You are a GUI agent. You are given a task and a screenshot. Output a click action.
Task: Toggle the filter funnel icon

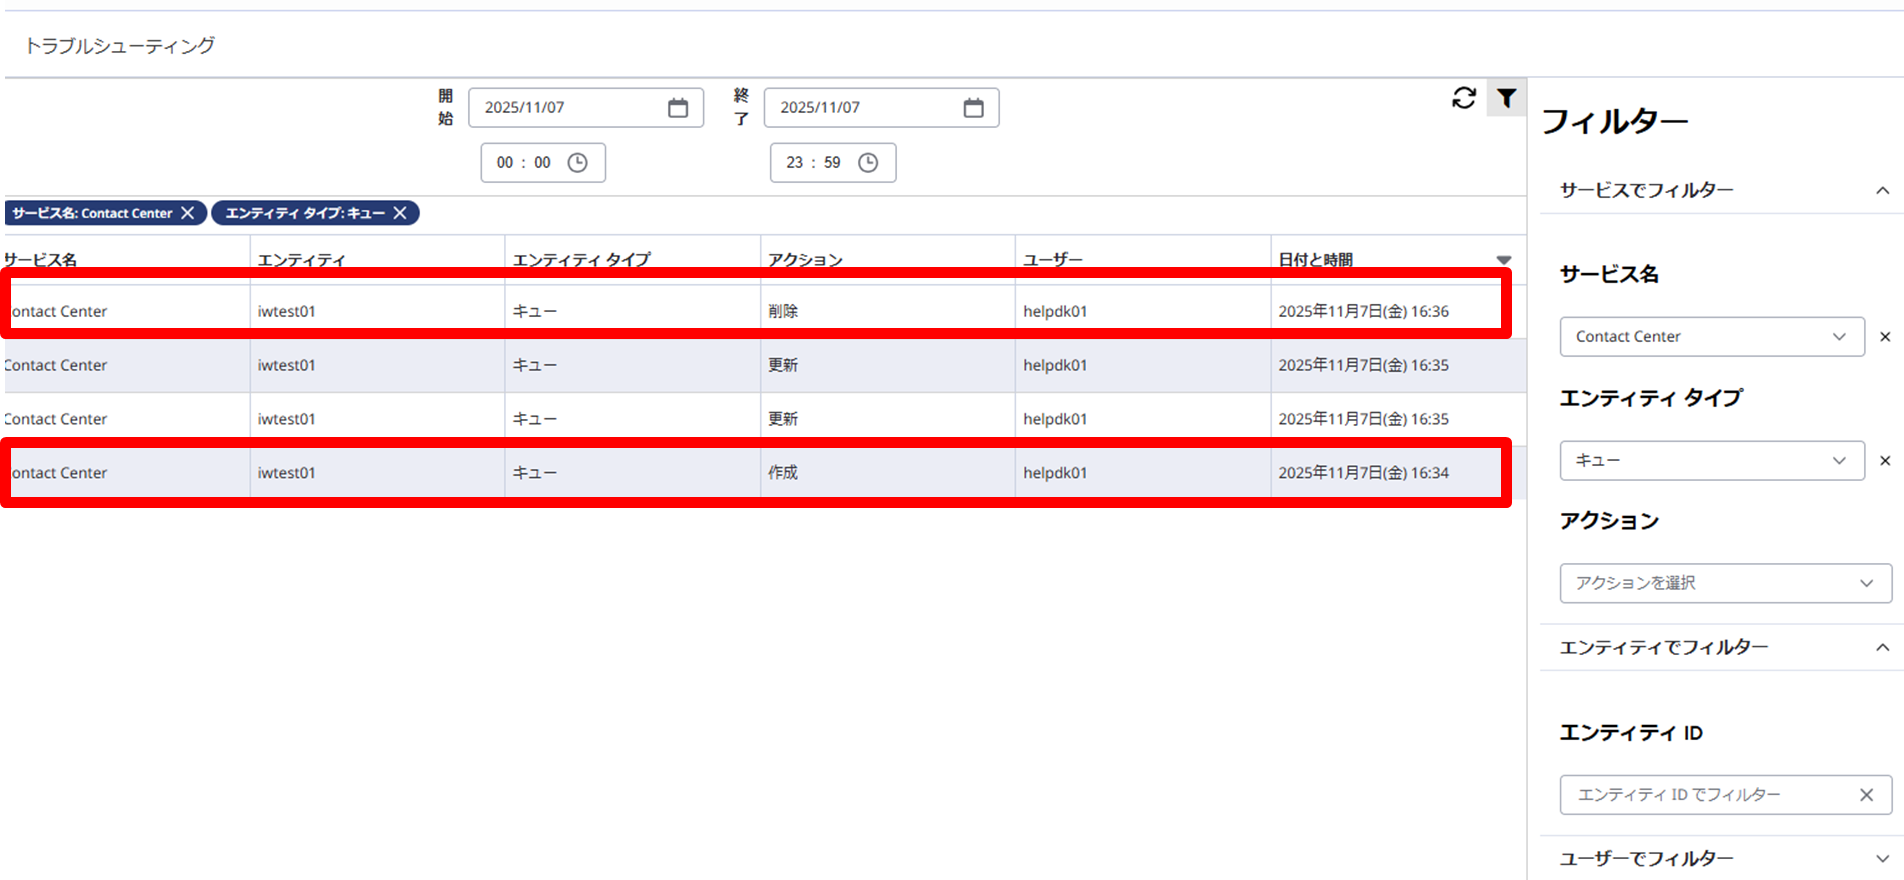[x=1506, y=98]
